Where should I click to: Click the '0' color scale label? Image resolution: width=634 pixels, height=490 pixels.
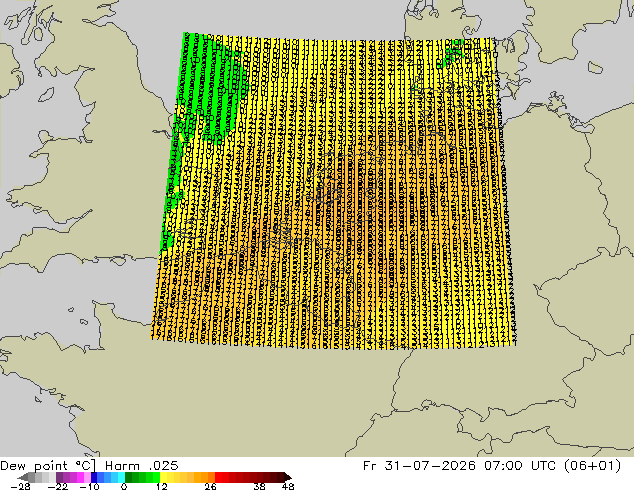(x=124, y=486)
